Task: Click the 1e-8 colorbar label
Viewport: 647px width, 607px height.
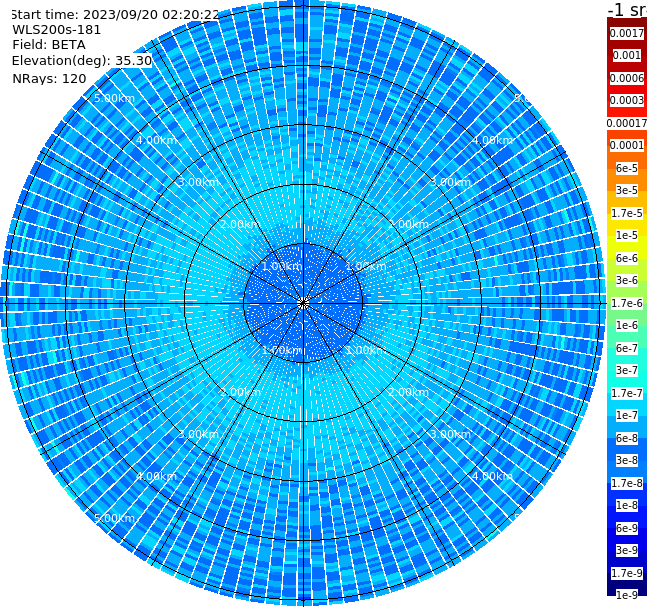Action: 627,505
